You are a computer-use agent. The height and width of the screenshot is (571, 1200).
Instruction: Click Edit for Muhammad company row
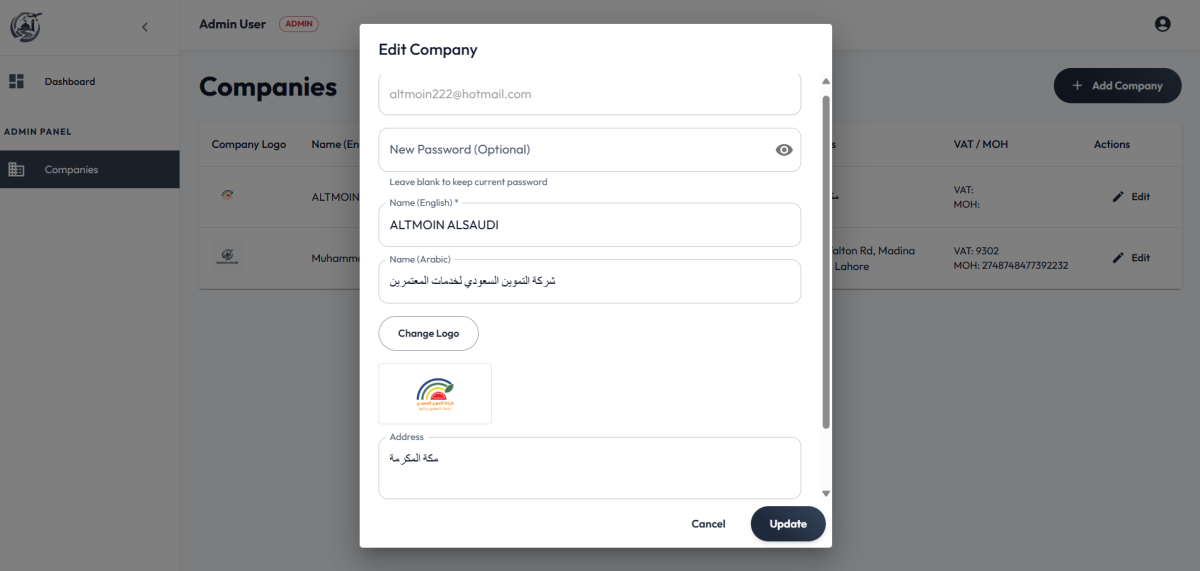[1131, 258]
